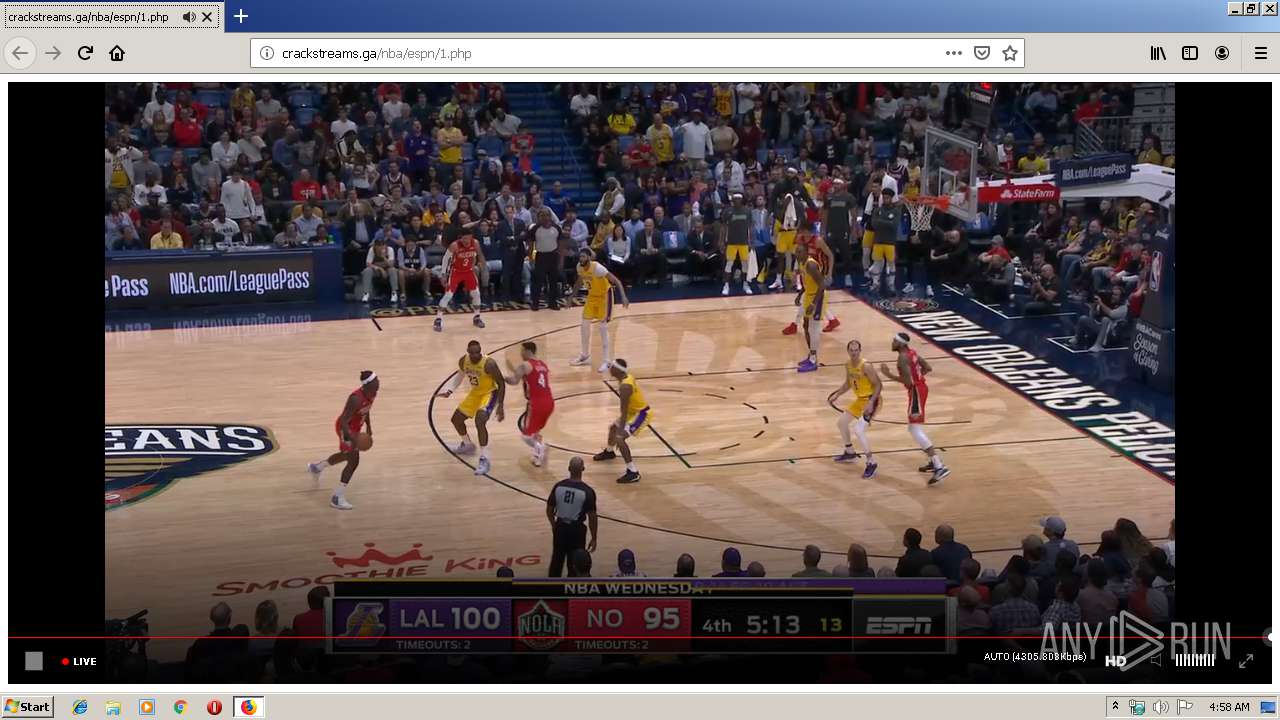This screenshot has height=720, width=1280.
Task: Bookmark this page with the star
Action: pos(1010,53)
